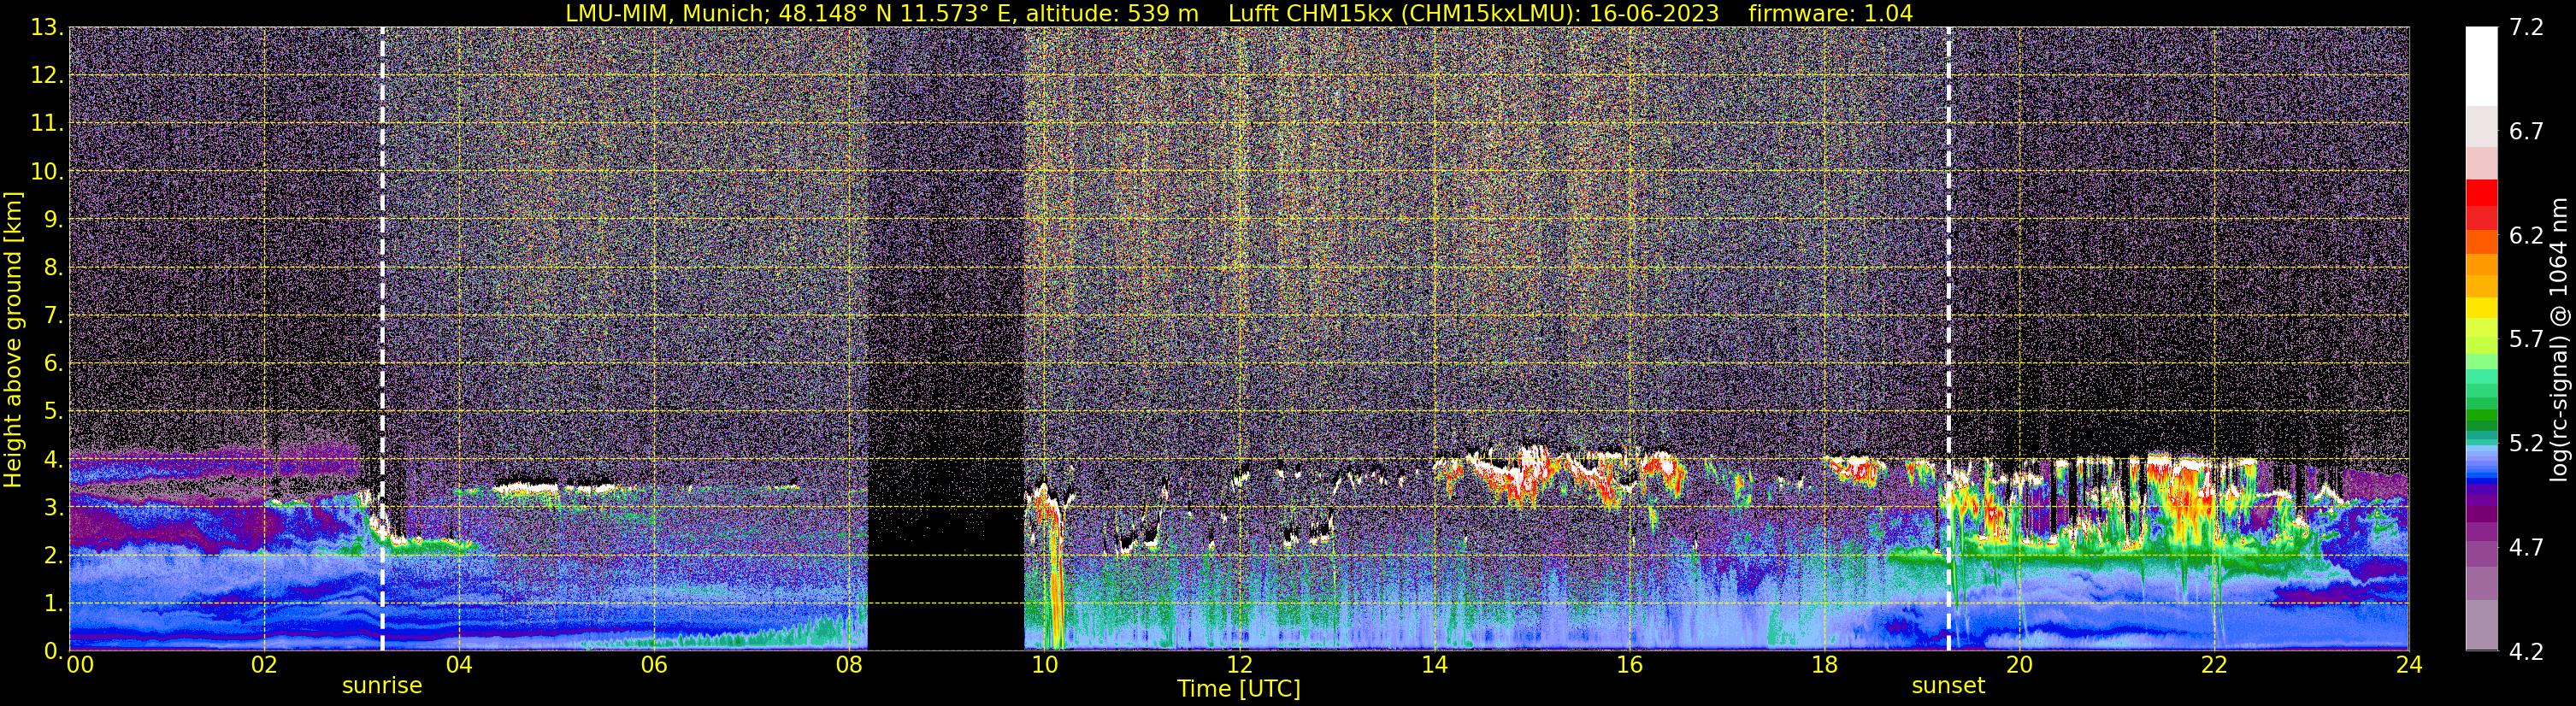
Task: Click the time axis tick label 02
Action: (x=264, y=666)
